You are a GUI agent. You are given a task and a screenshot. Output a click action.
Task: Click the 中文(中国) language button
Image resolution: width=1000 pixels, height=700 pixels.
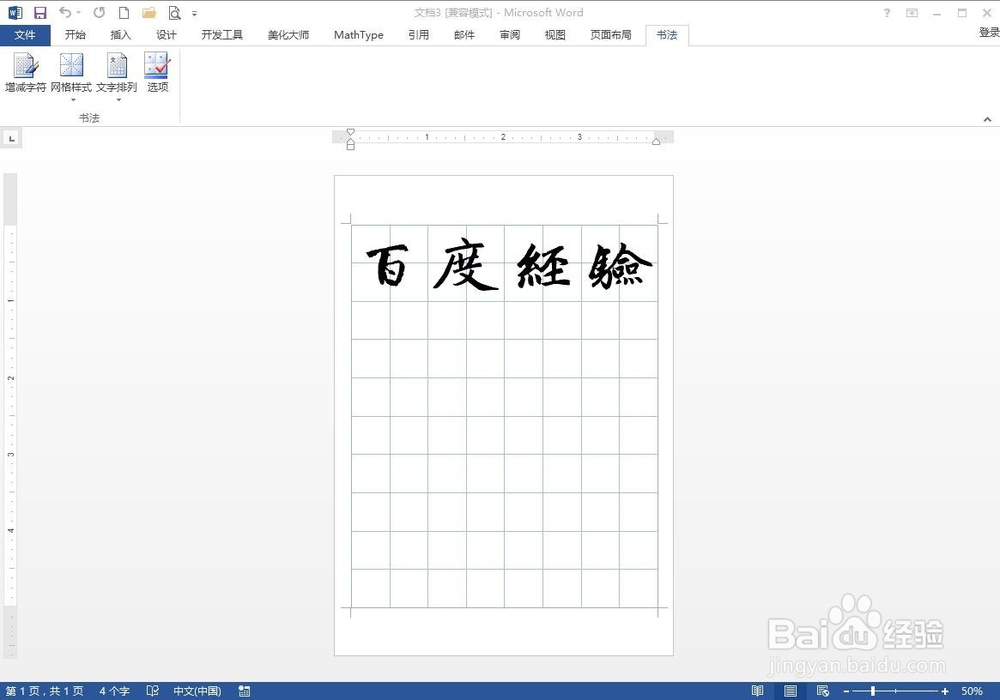pos(197,690)
